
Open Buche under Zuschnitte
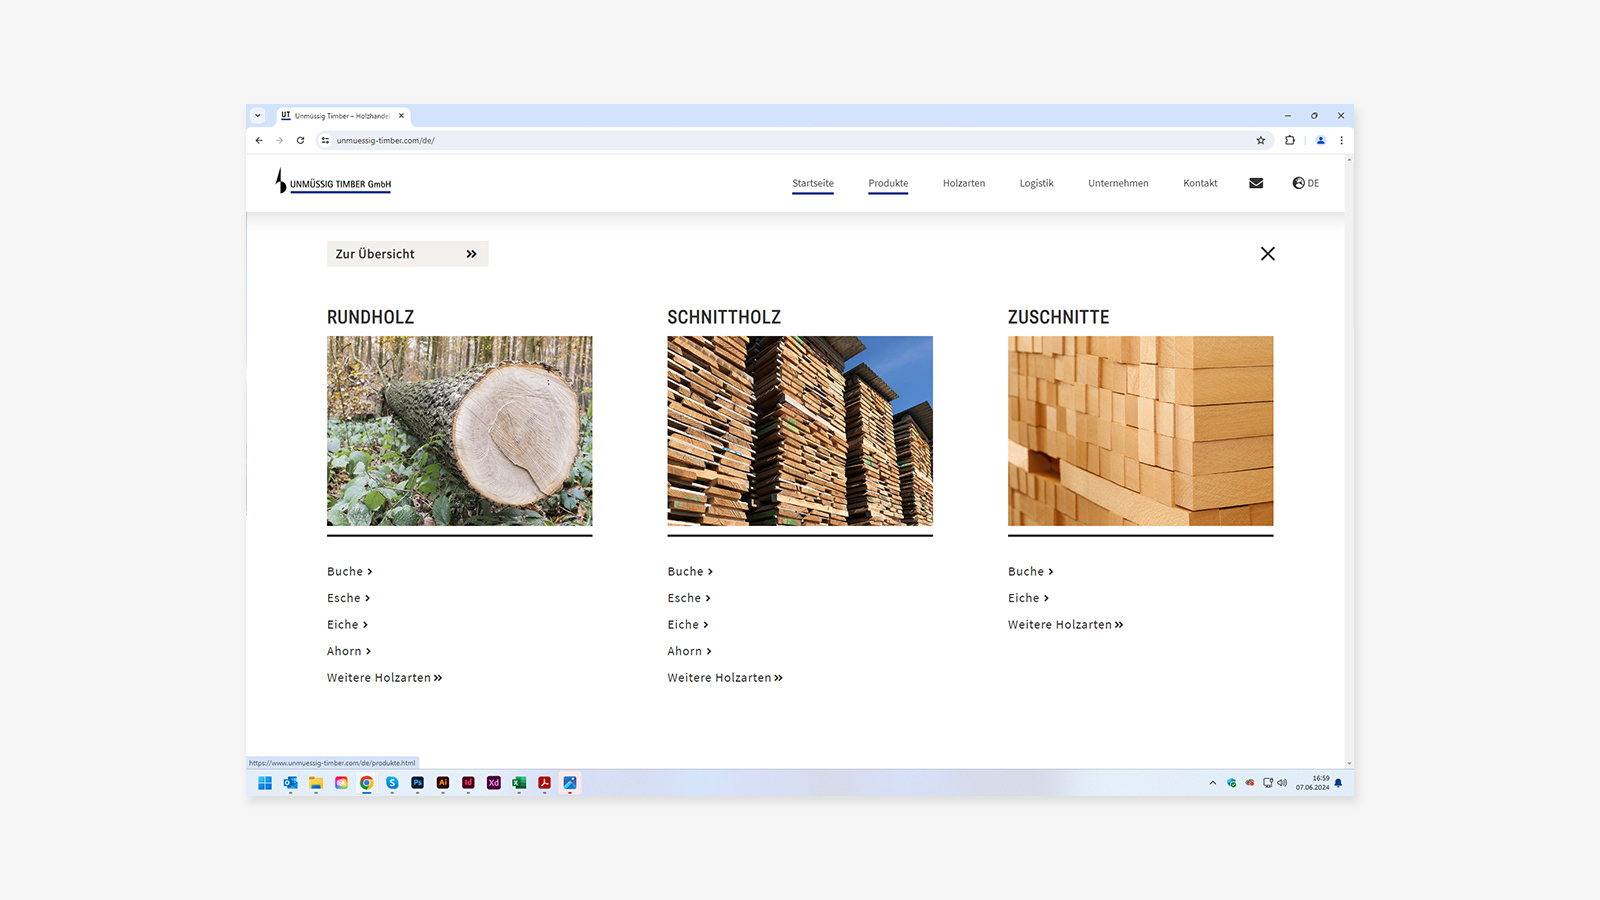[1031, 572]
